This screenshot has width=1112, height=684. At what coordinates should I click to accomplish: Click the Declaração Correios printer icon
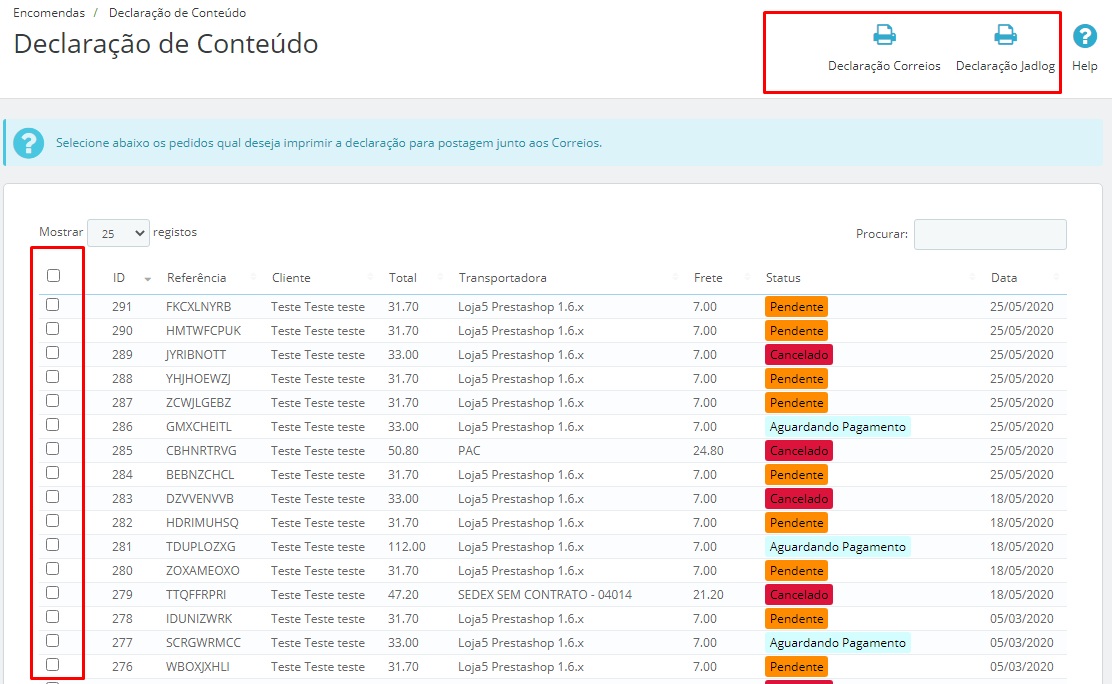[x=884, y=36]
